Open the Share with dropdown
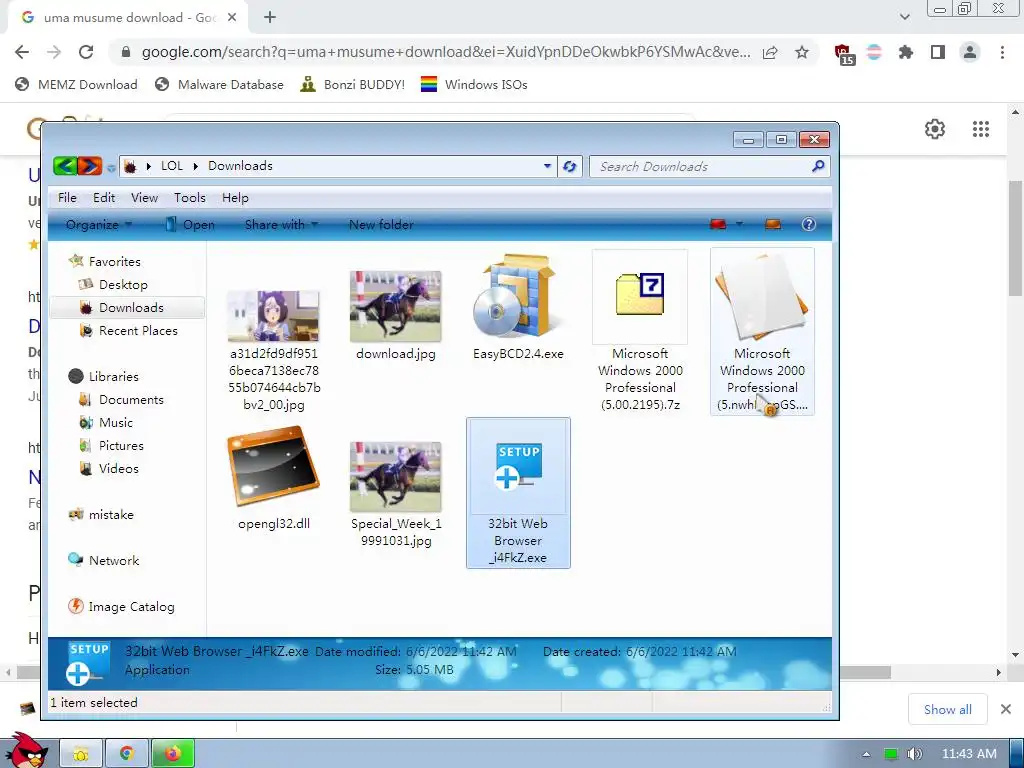 281,225
